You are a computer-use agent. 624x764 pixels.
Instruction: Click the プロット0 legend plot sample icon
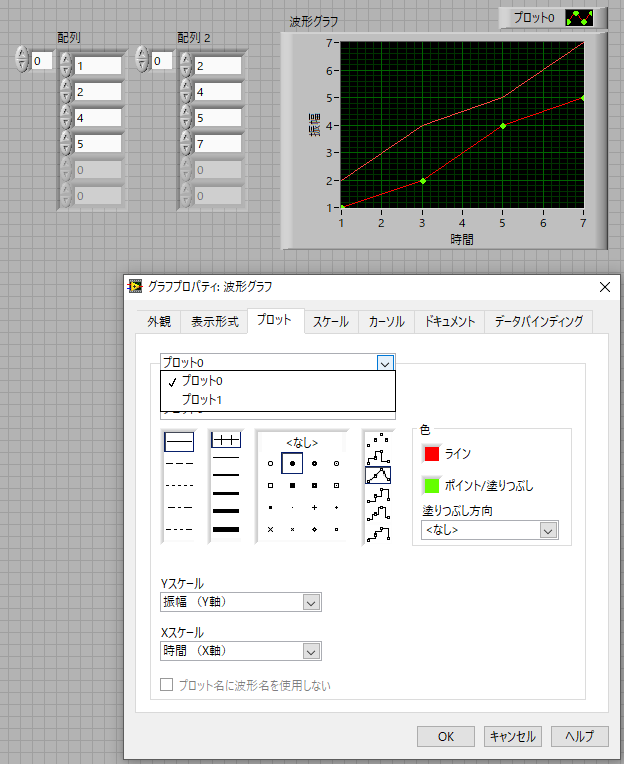579,18
